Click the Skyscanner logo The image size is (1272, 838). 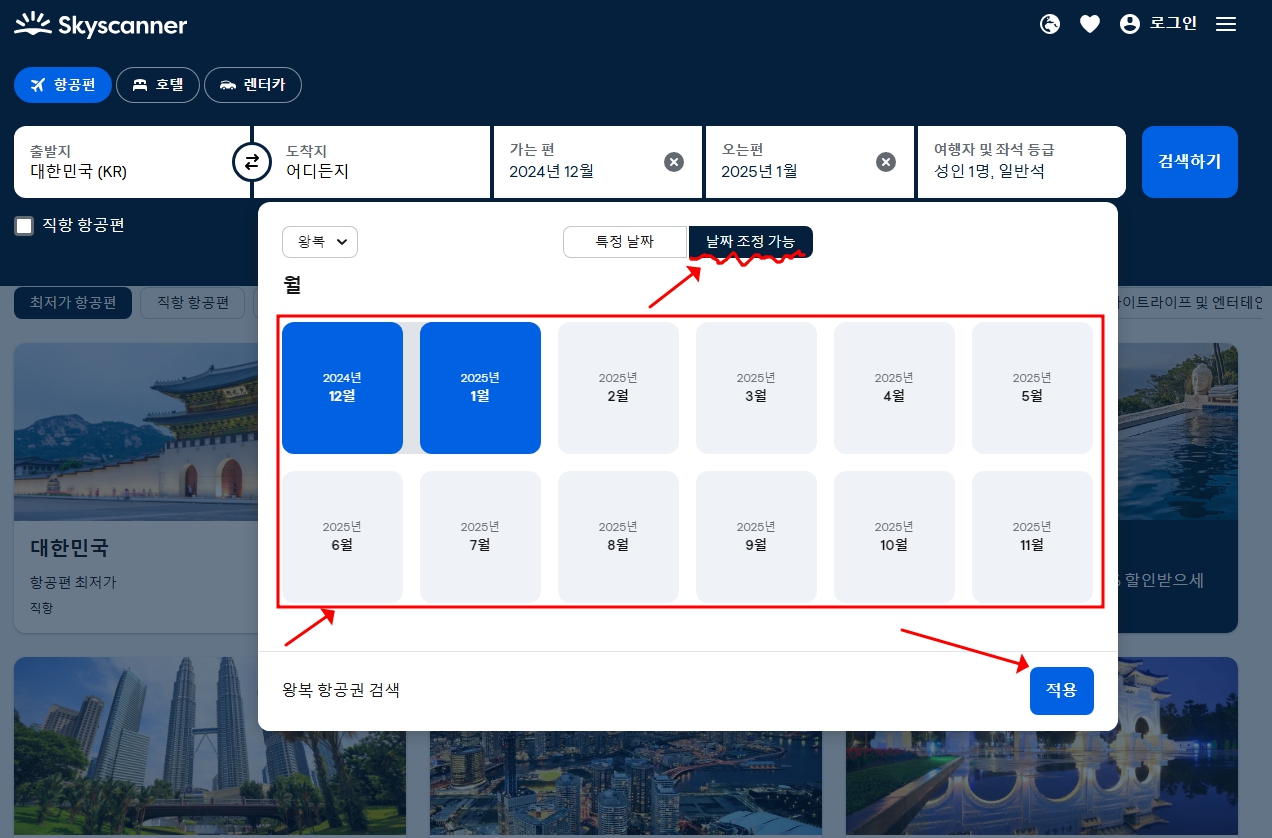pyautogui.click(x=100, y=24)
